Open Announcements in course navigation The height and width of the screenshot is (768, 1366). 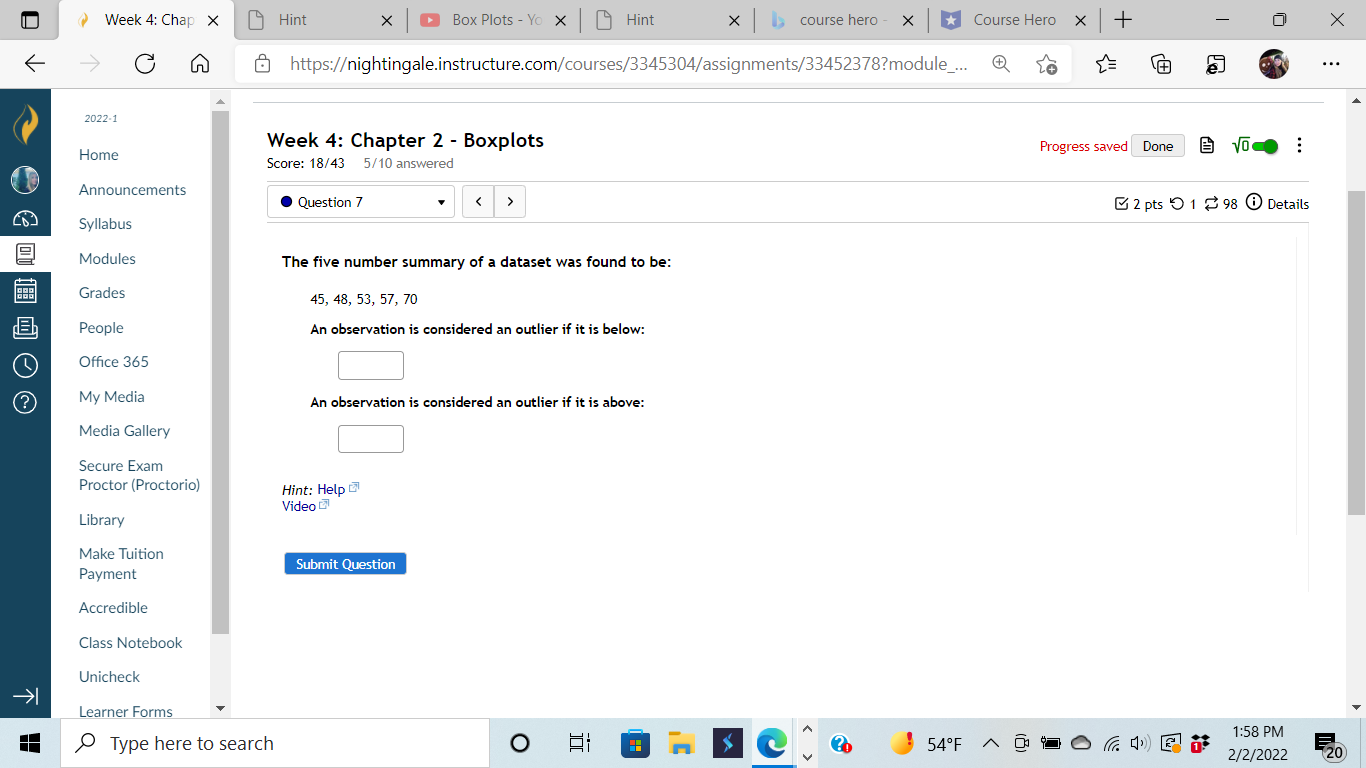(x=132, y=190)
